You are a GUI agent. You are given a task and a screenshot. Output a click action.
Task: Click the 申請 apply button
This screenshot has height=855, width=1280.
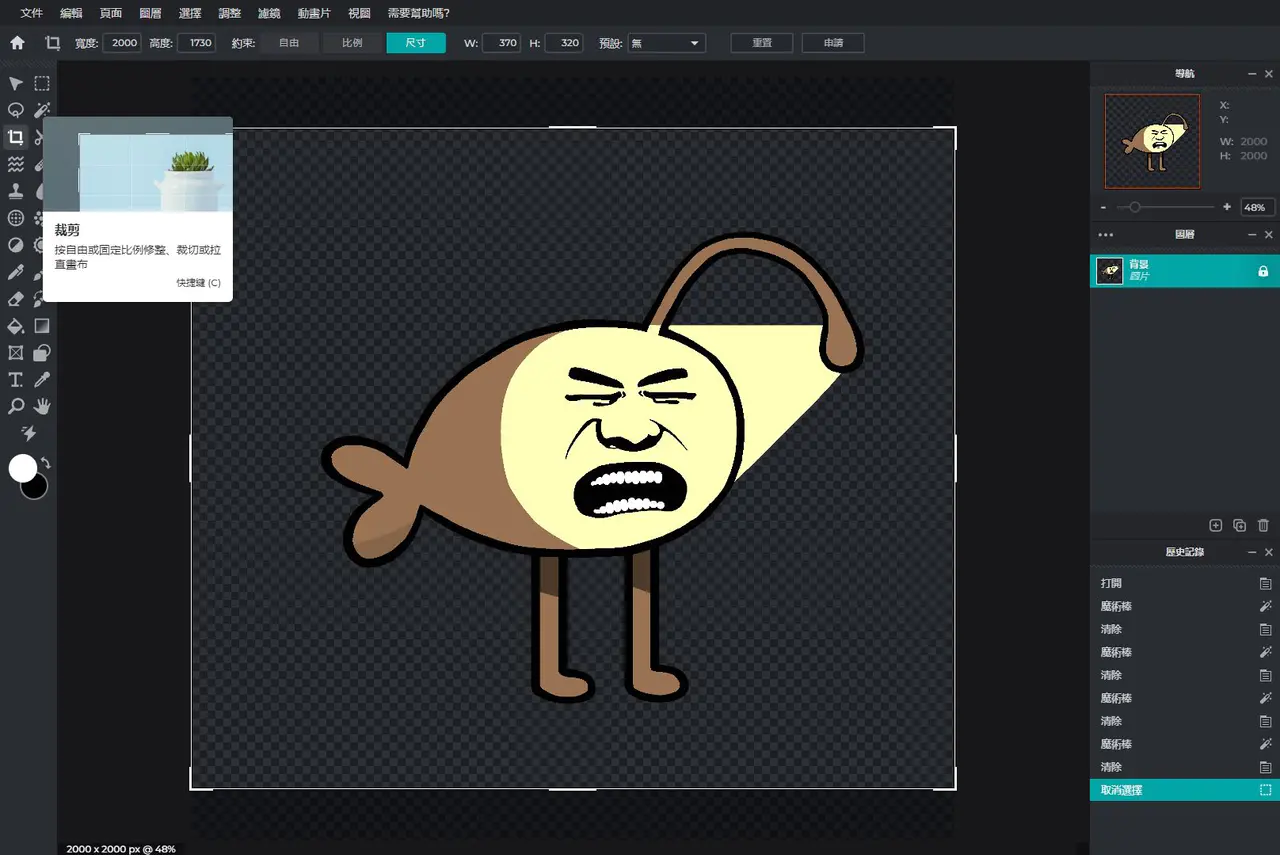[833, 43]
